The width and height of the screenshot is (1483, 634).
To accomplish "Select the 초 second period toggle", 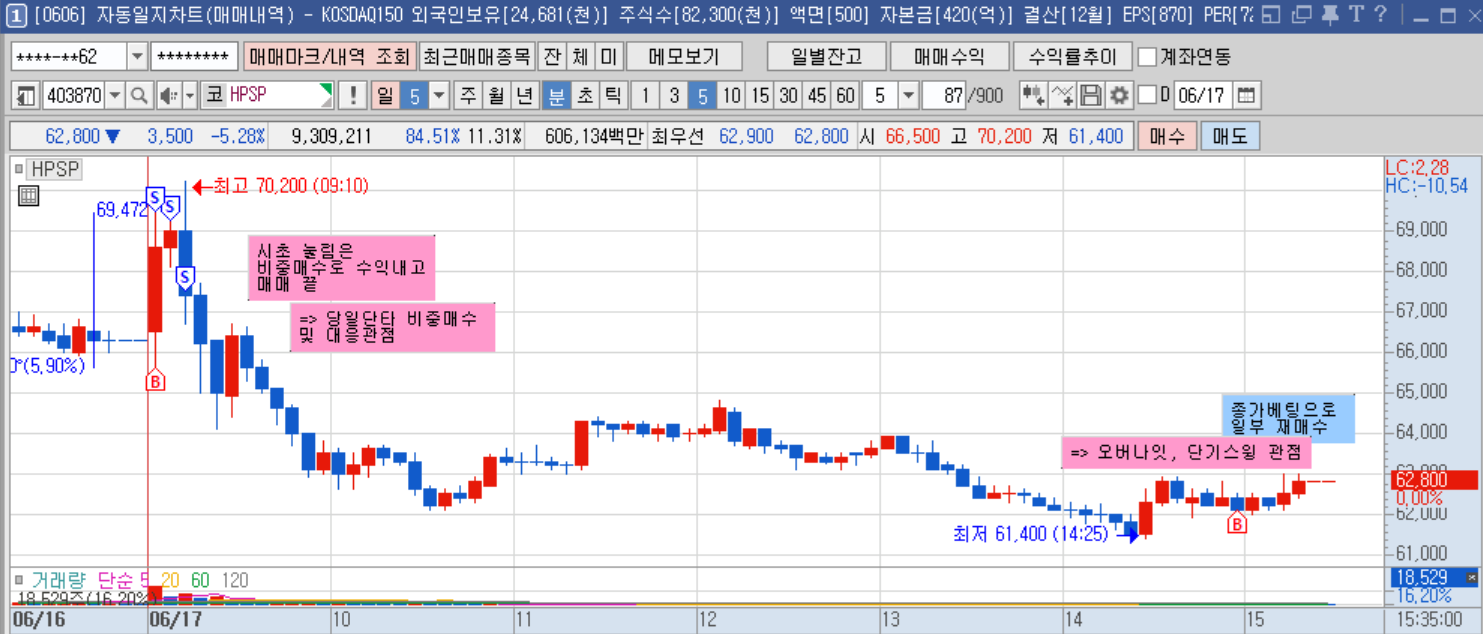I will (x=584, y=96).
